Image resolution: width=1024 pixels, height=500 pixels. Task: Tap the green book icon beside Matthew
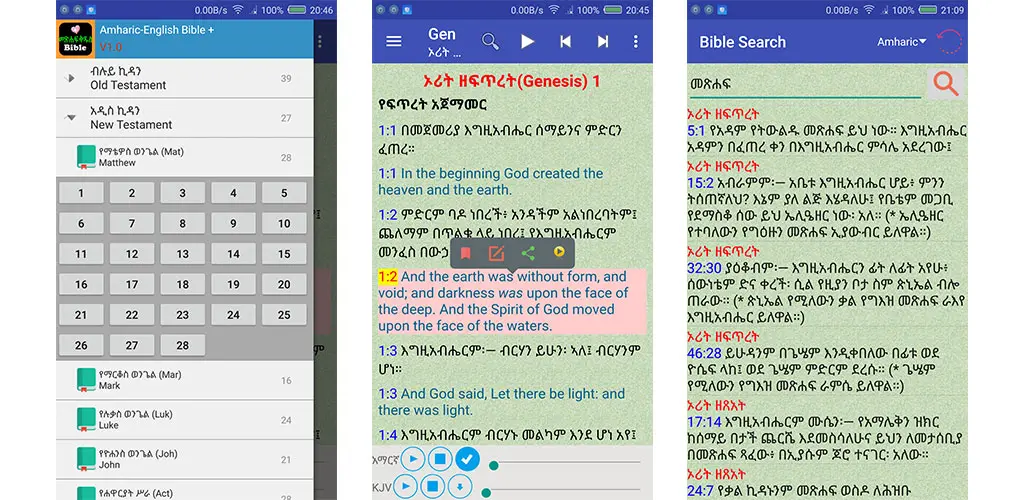[86, 157]
